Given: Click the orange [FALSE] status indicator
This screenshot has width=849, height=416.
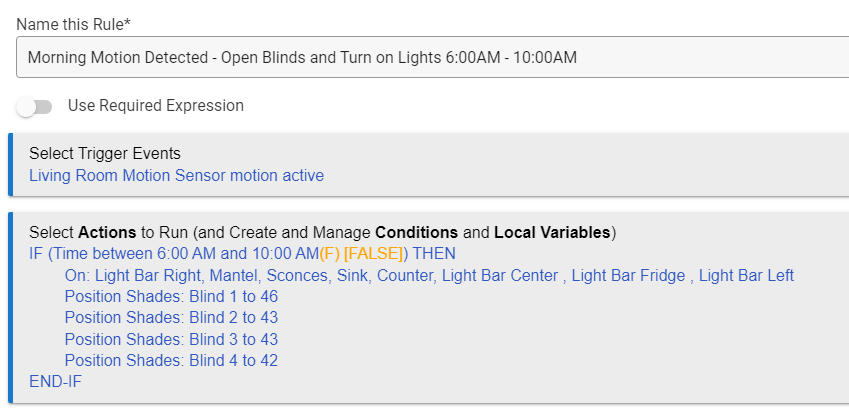Looking at the screenshot, I should tap(373, 254).
